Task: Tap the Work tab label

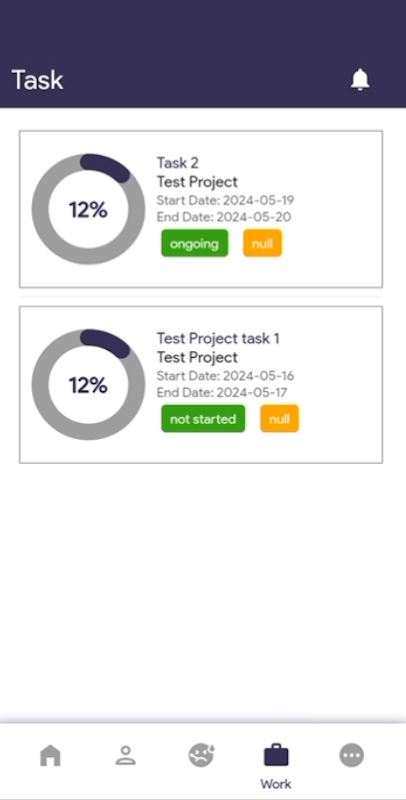Action: 276,784
